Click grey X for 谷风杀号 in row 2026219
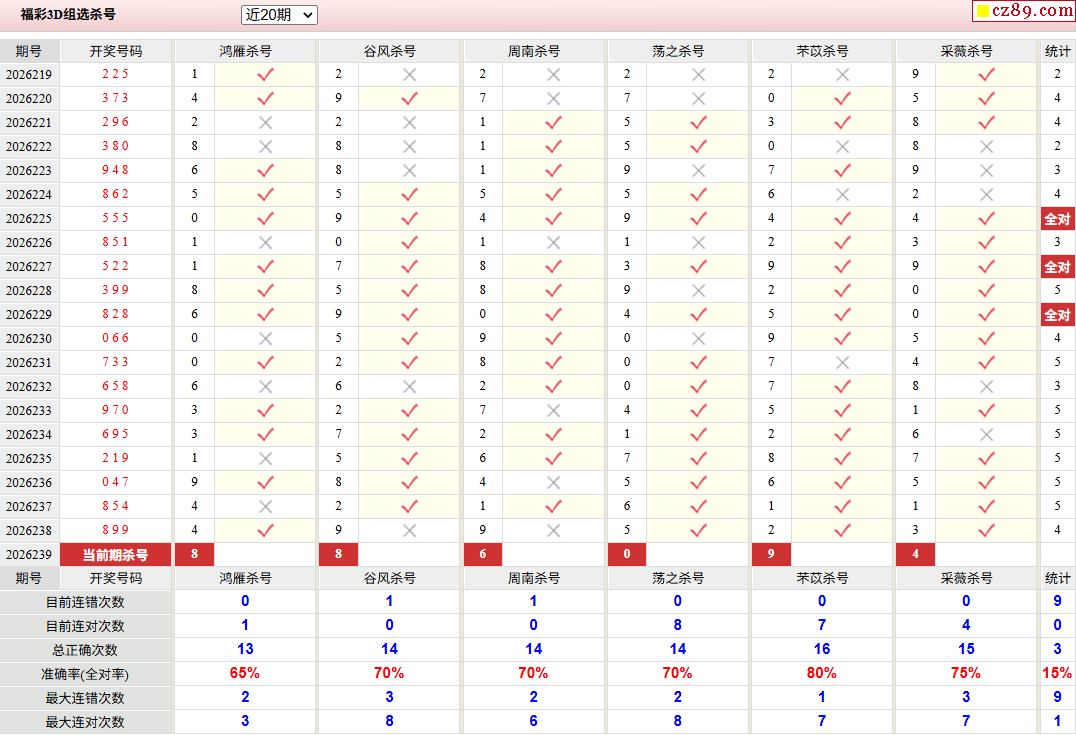 (x=410, y=75)
